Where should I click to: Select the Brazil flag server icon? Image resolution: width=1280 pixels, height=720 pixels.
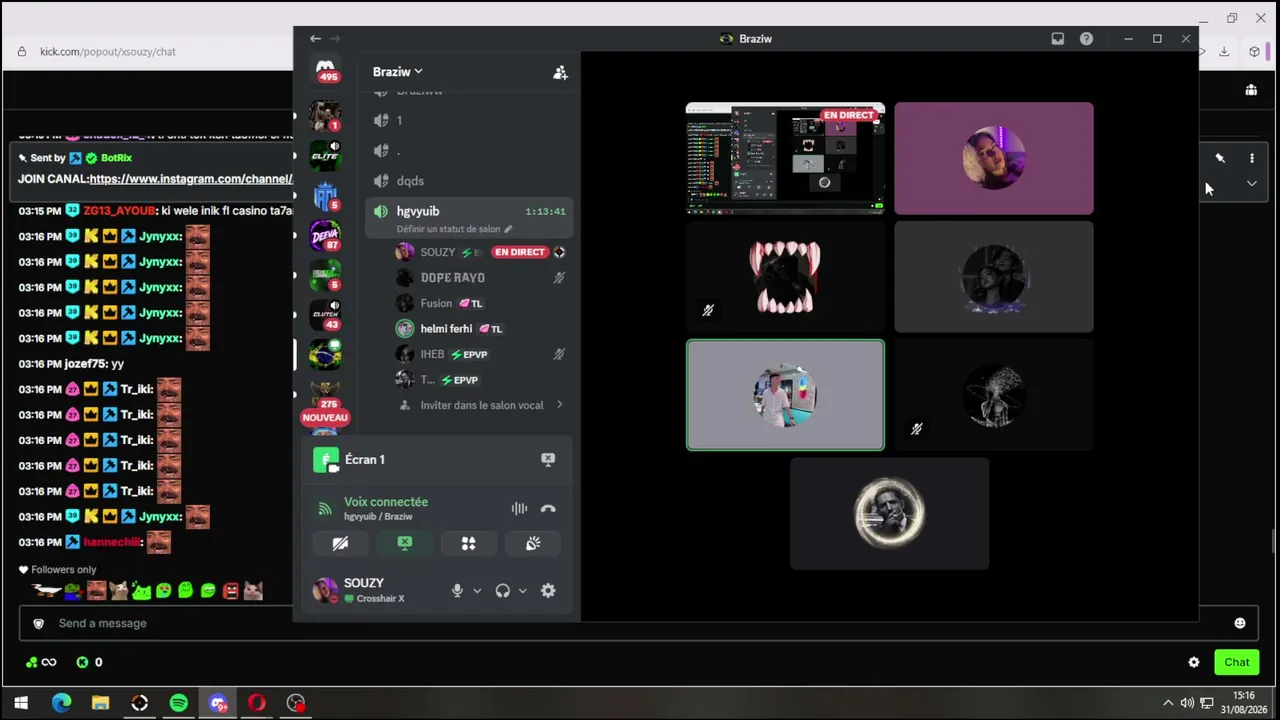pyautogui.click(x=325, y=354)
